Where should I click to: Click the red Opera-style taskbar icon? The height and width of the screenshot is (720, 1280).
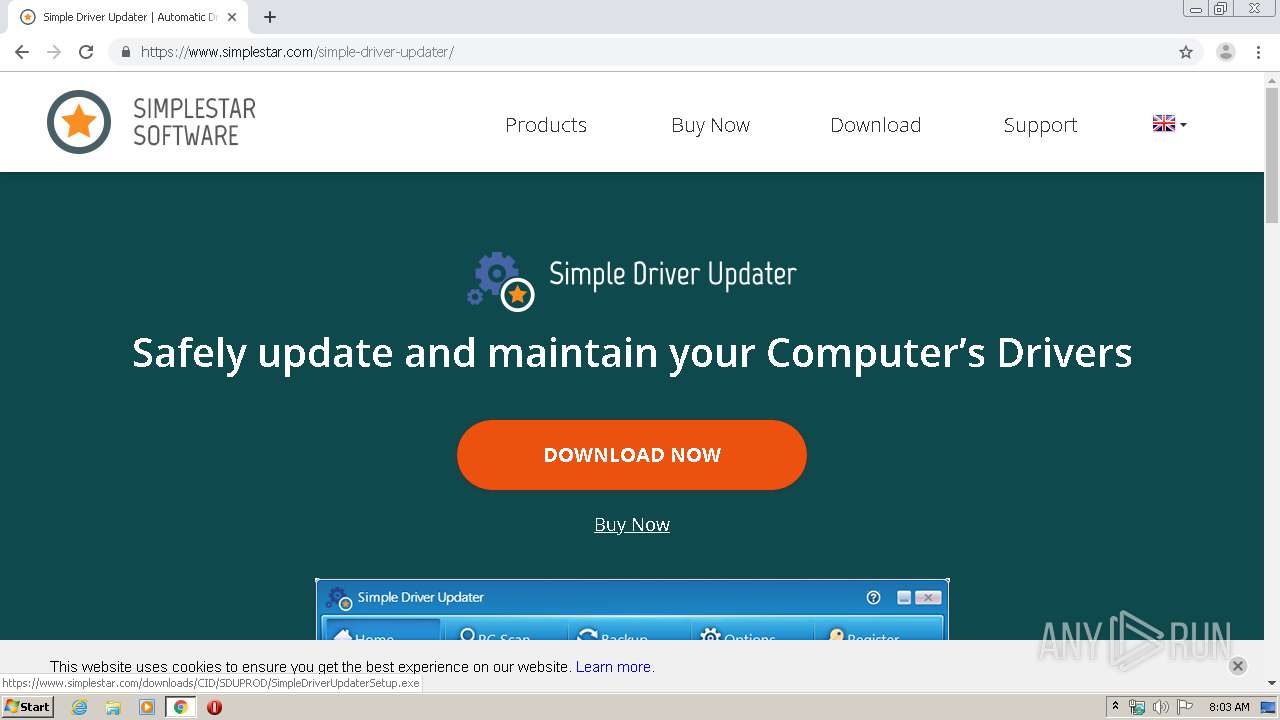pyautogui.click(x=214, y=707)
